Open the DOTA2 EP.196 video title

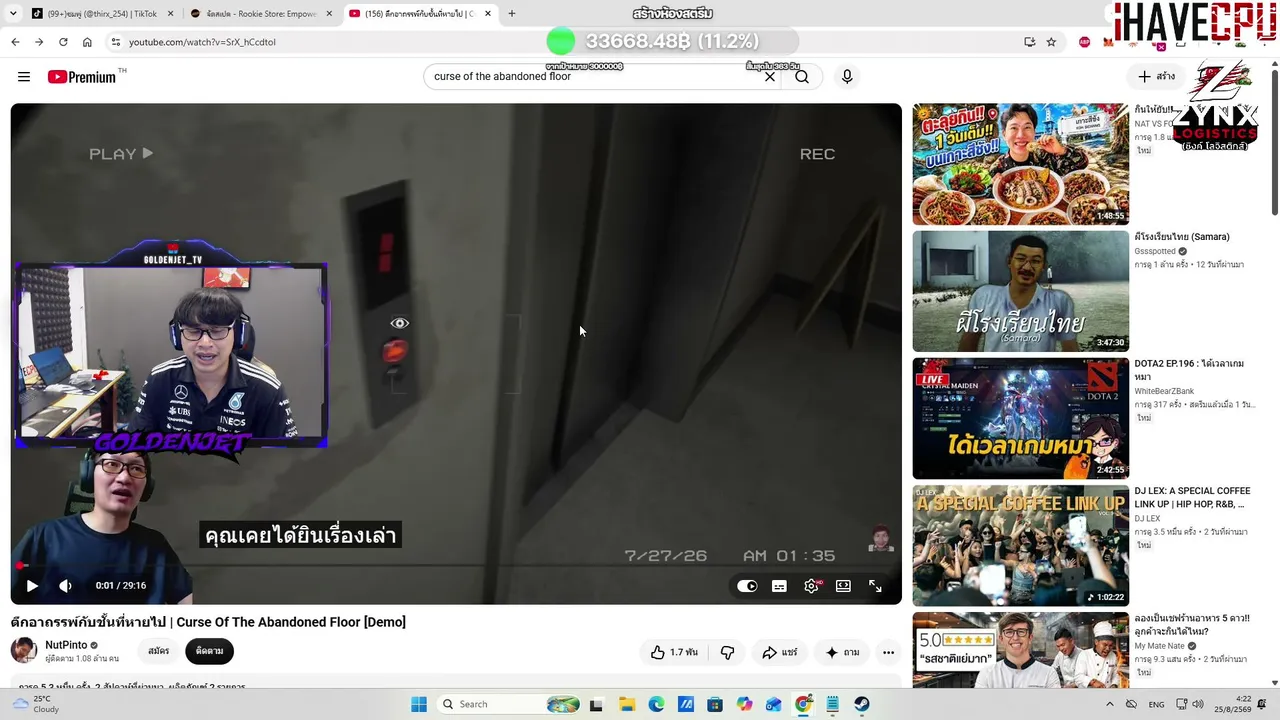(x=1189, y=370)
